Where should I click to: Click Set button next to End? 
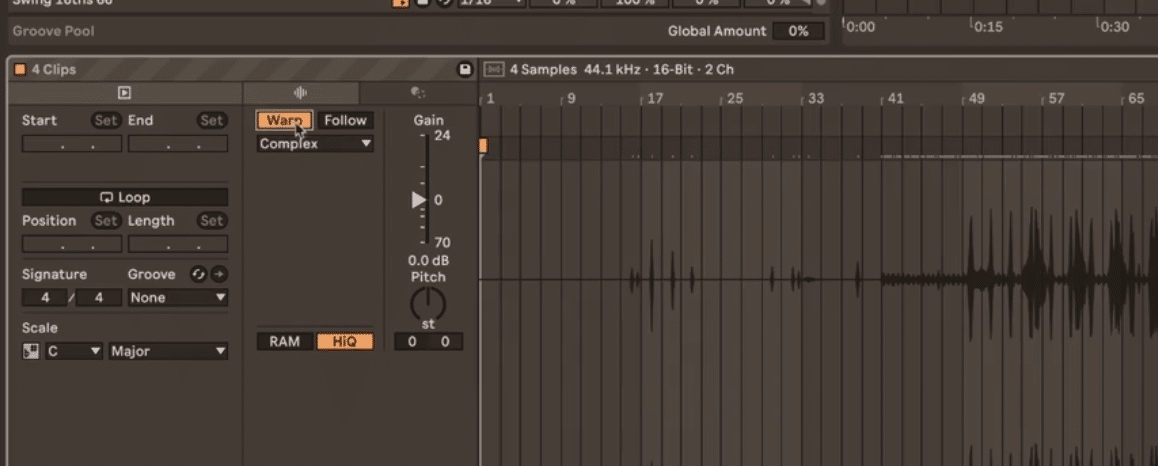click(212, 120)
